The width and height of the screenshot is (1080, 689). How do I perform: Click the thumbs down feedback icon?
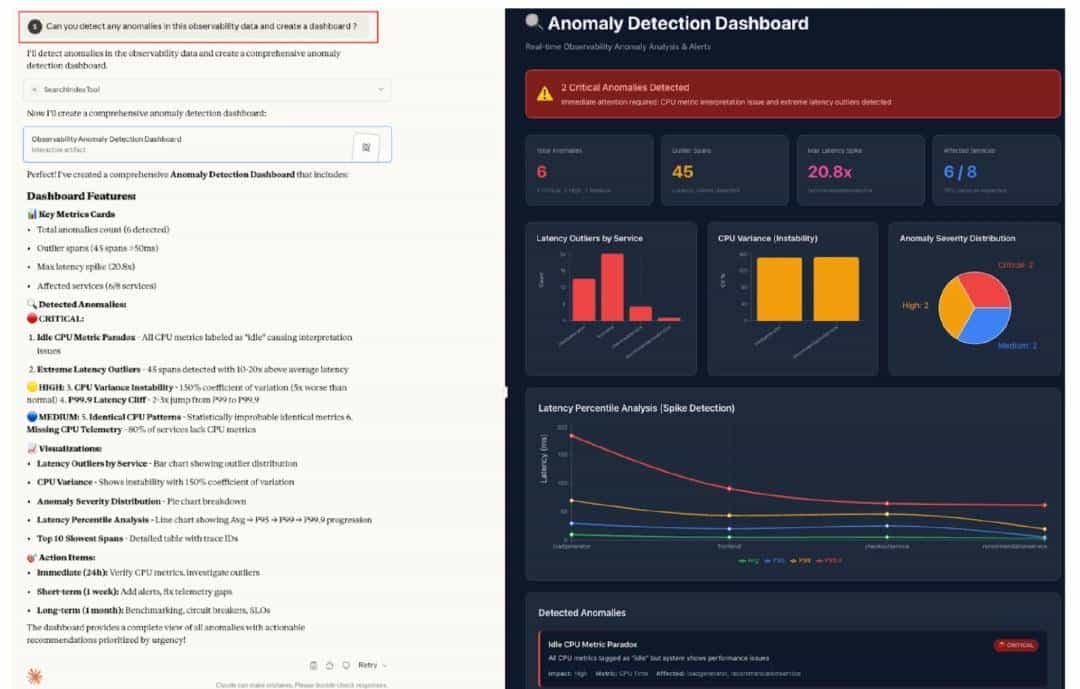click(x=345, y=665)
